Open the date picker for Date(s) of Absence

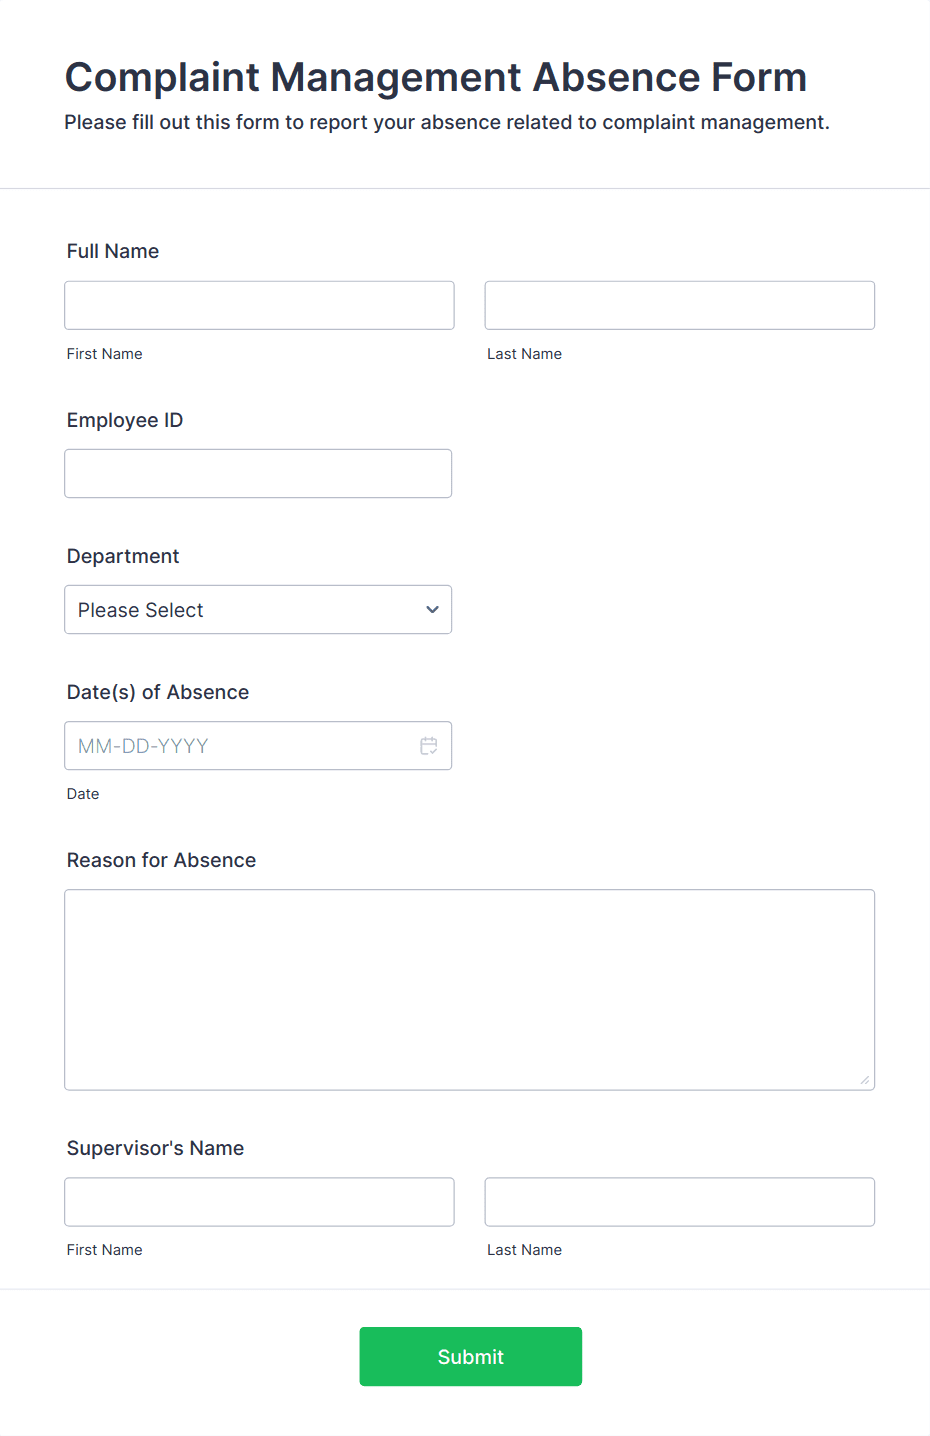(x=428, y=745)
